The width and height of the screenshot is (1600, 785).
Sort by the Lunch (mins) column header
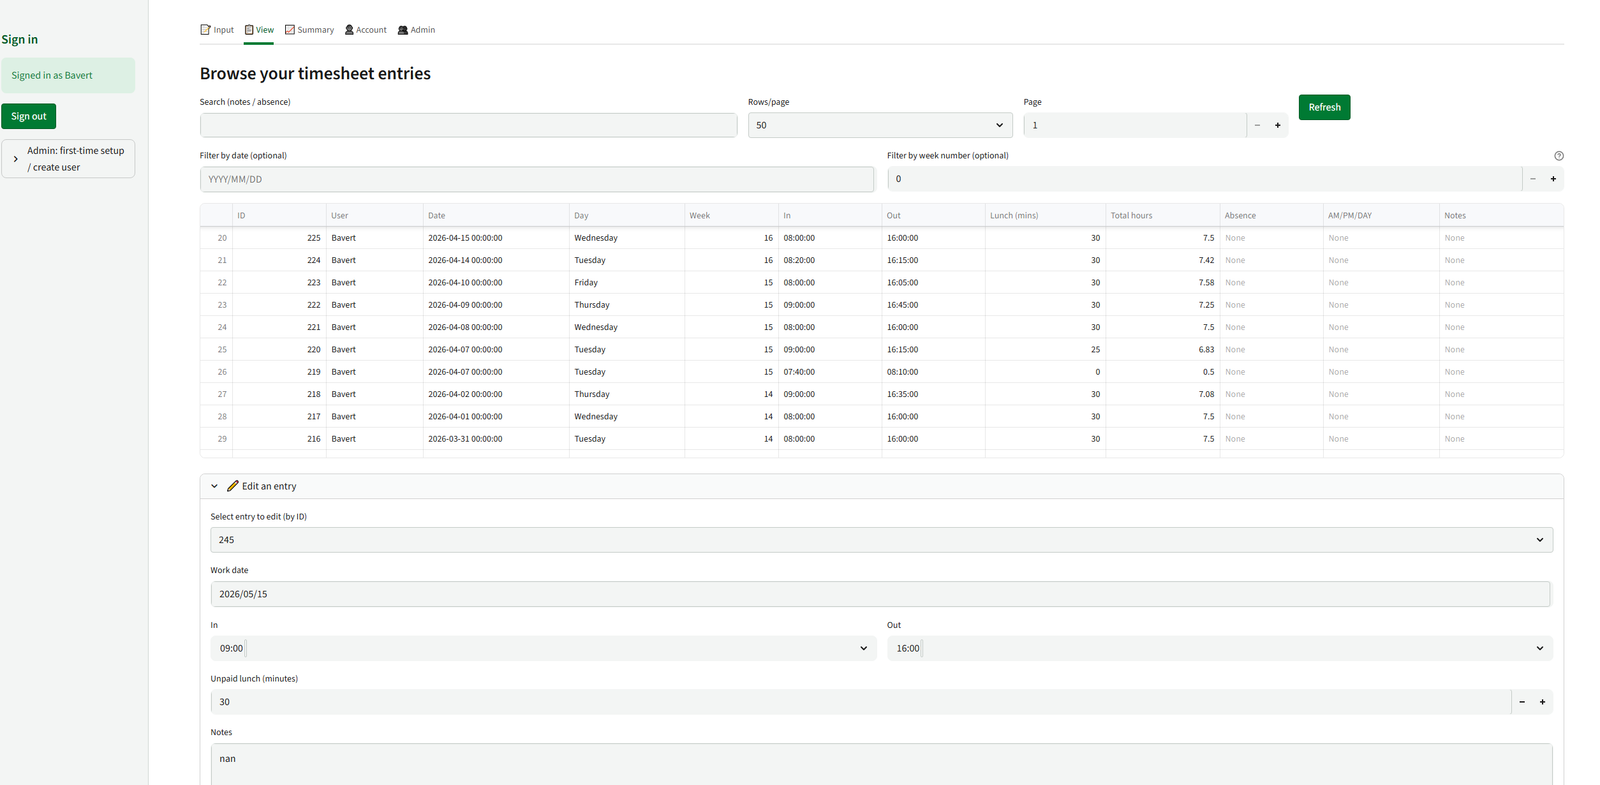tap(1045, 215)
